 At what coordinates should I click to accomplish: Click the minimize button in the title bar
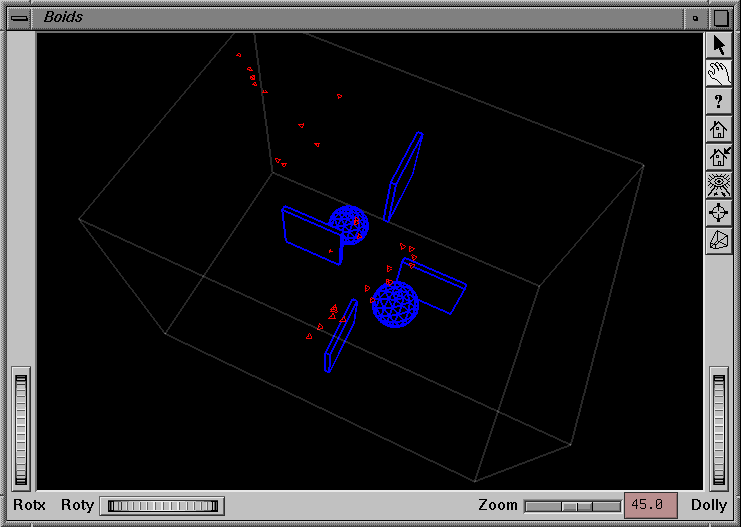pos(696,18)
